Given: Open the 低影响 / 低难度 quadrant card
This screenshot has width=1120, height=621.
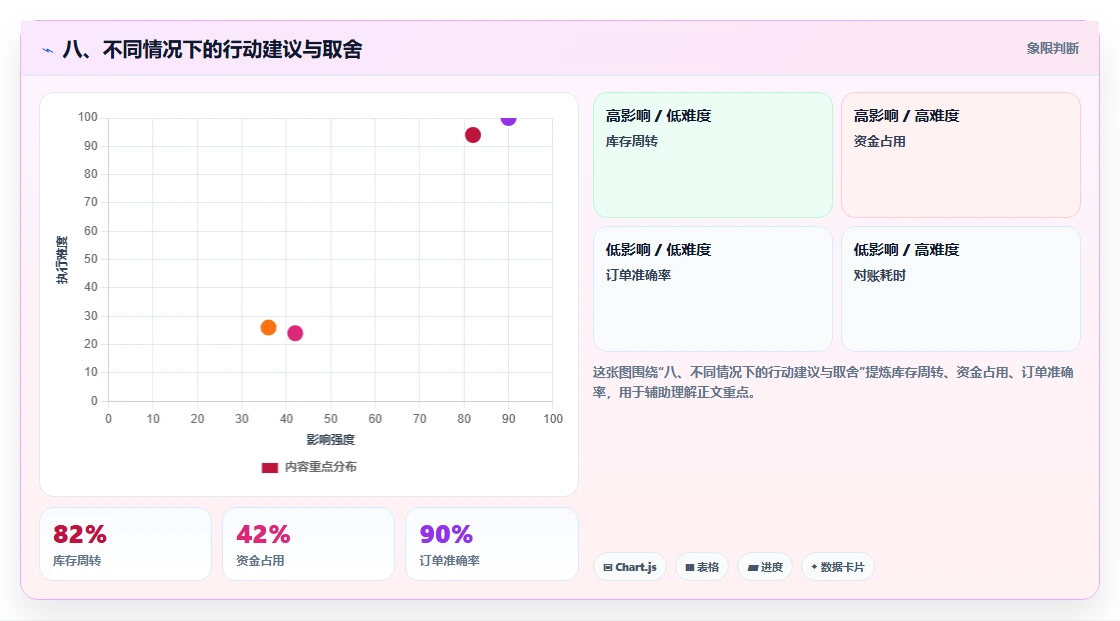Looking at the screenshot, I should click(713, 289).
